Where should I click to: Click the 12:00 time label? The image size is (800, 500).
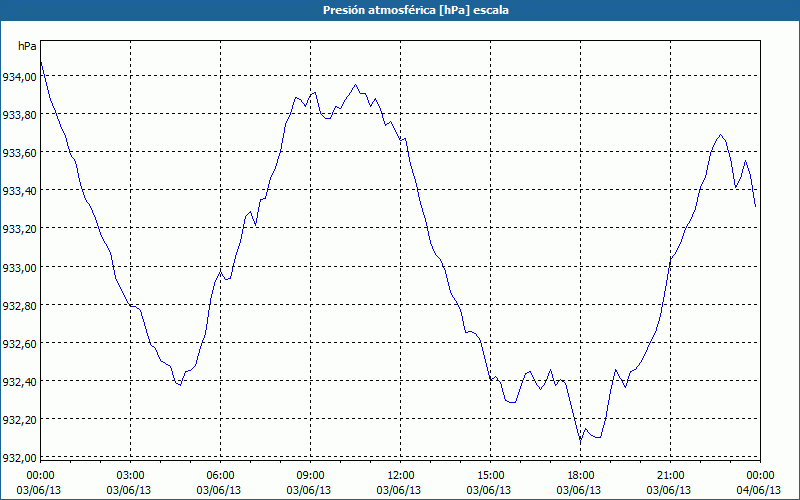click(x=401, y=476)
